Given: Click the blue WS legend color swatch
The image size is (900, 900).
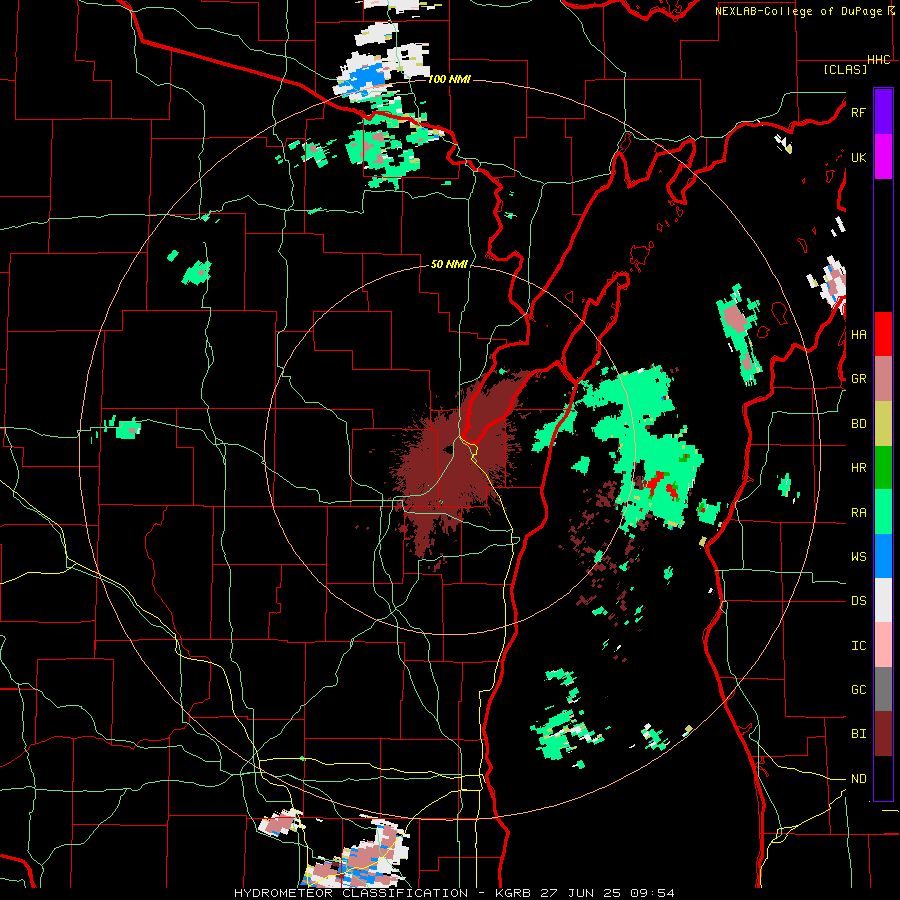Looking at the screenshot, I should pos(883,556).
